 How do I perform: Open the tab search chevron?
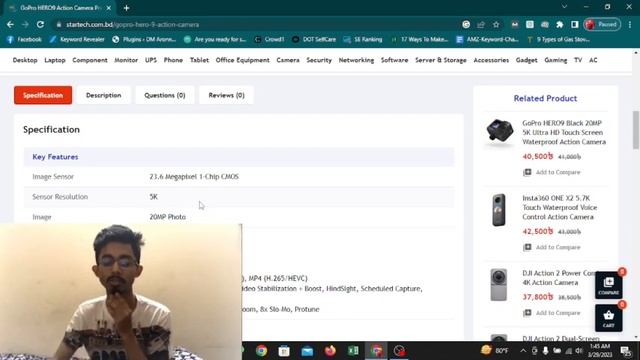coord(564,7)
